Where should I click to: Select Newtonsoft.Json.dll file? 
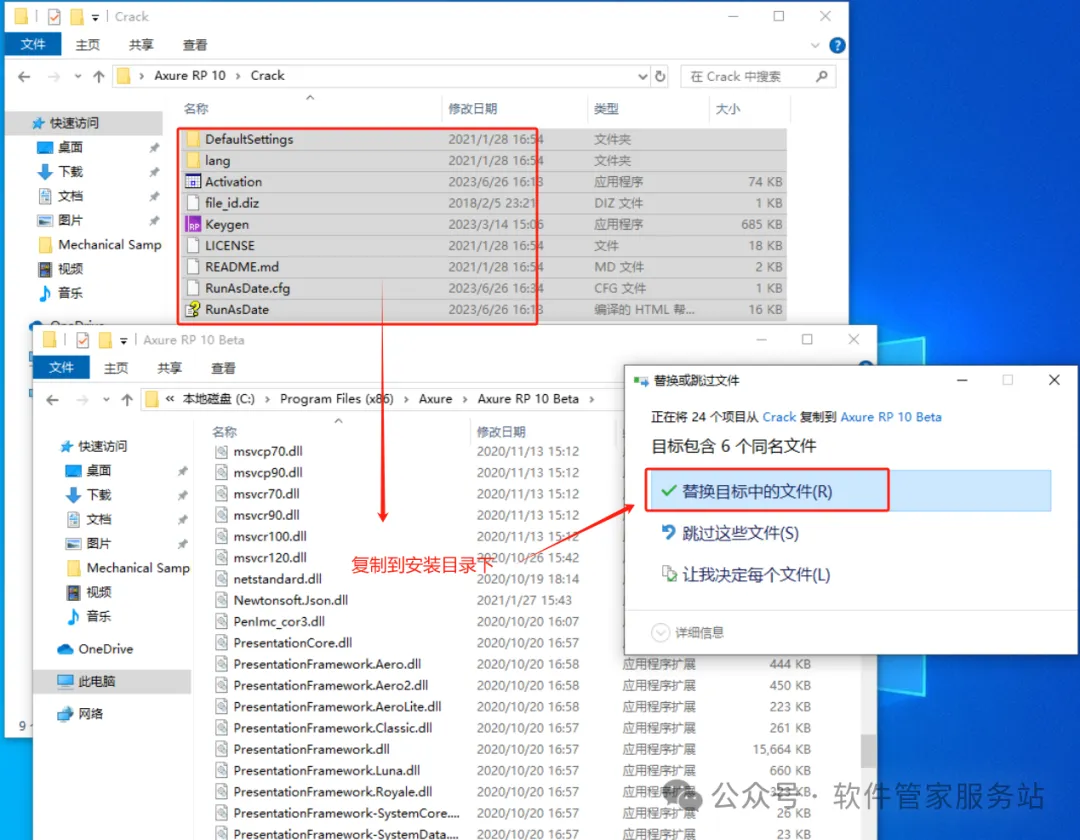click(291, 600)
